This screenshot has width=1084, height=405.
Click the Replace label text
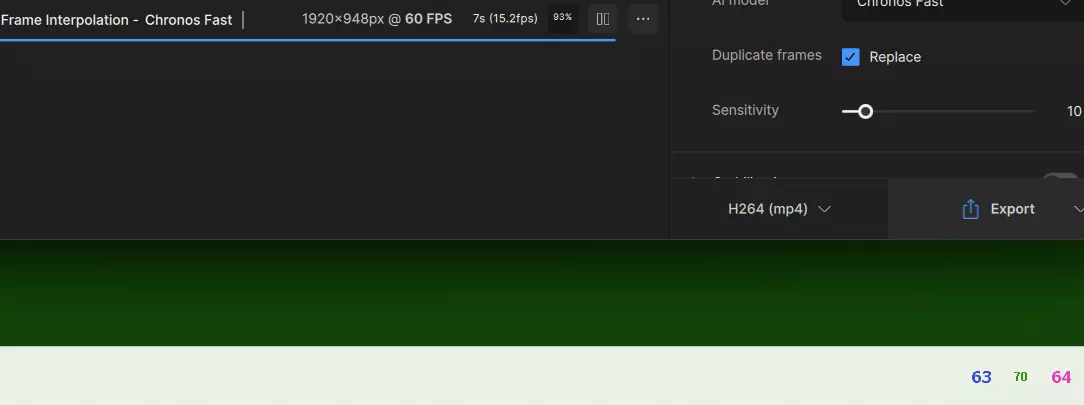(x=895, y=57)
